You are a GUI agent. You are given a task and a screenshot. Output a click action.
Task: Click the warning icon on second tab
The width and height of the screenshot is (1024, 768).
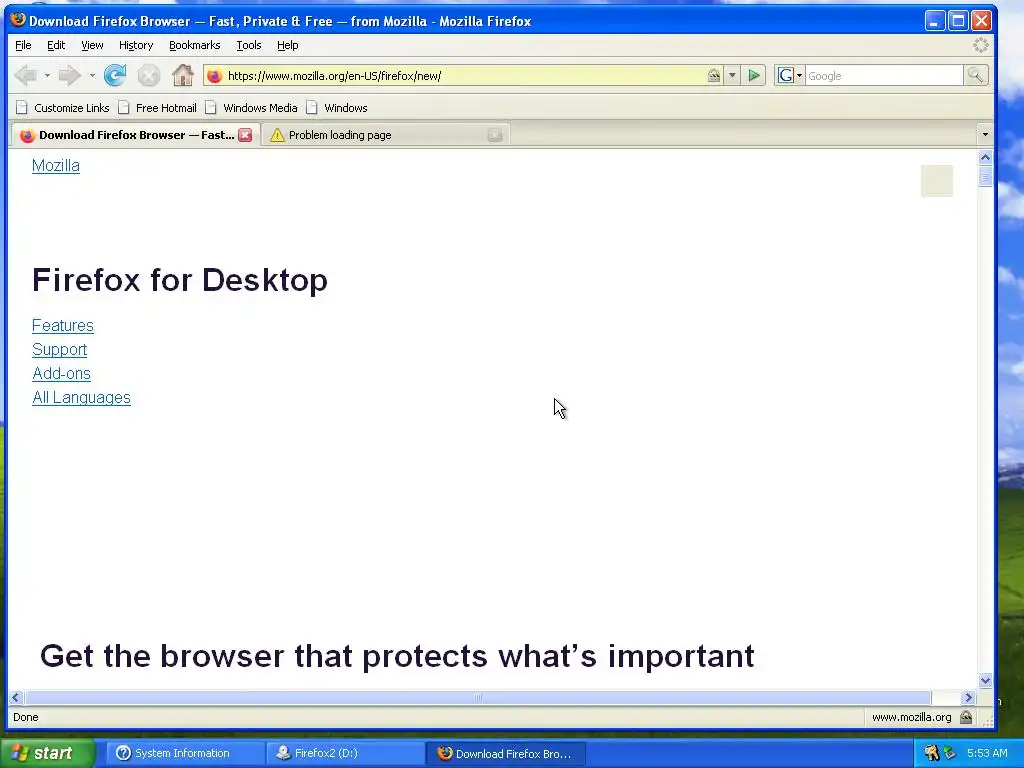[x=277, y=135]
